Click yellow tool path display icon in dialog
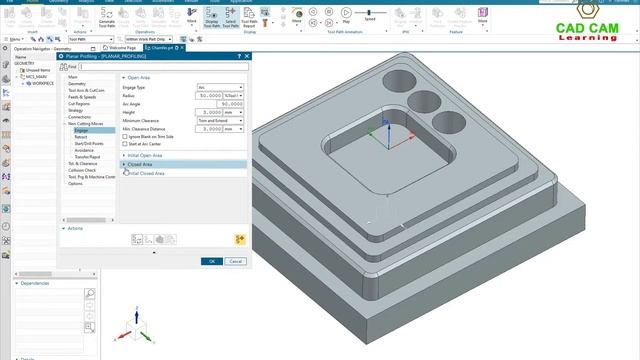This screenshot has height=360, width=640. (x=240, y=239)
